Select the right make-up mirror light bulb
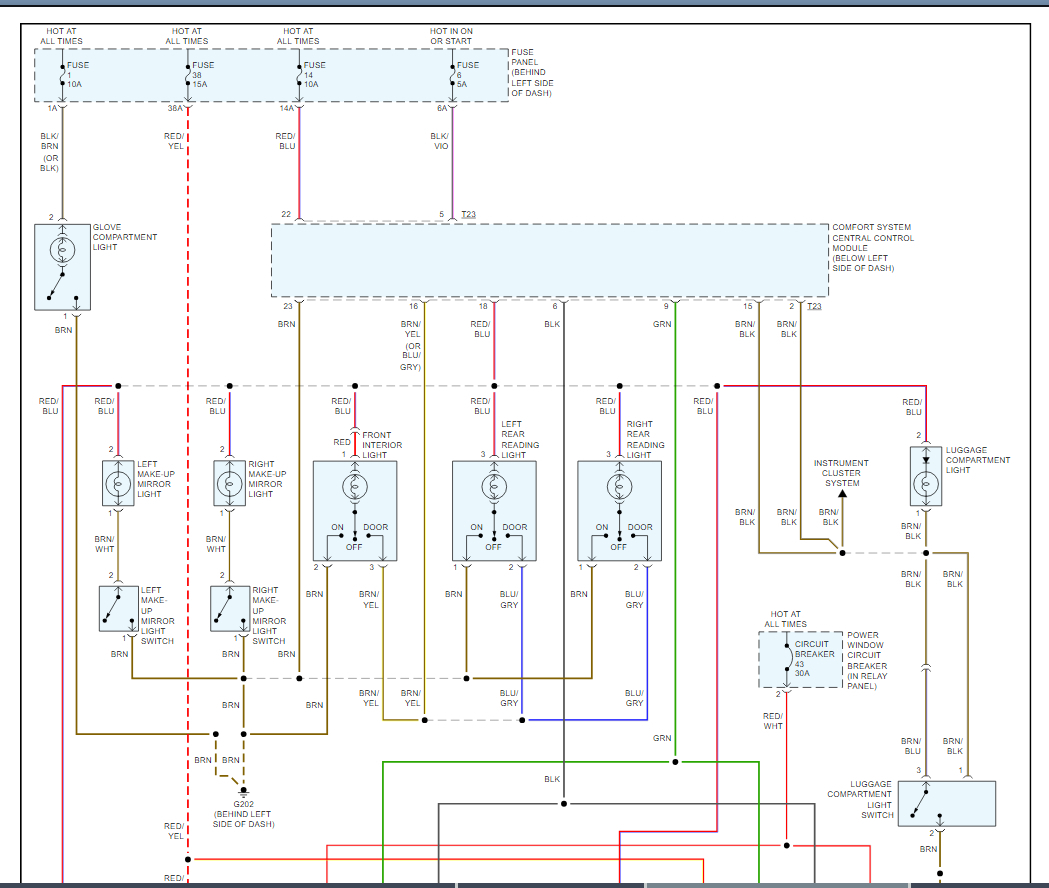The width and height of the screenshot is (1049, 888). coord(230,483)
